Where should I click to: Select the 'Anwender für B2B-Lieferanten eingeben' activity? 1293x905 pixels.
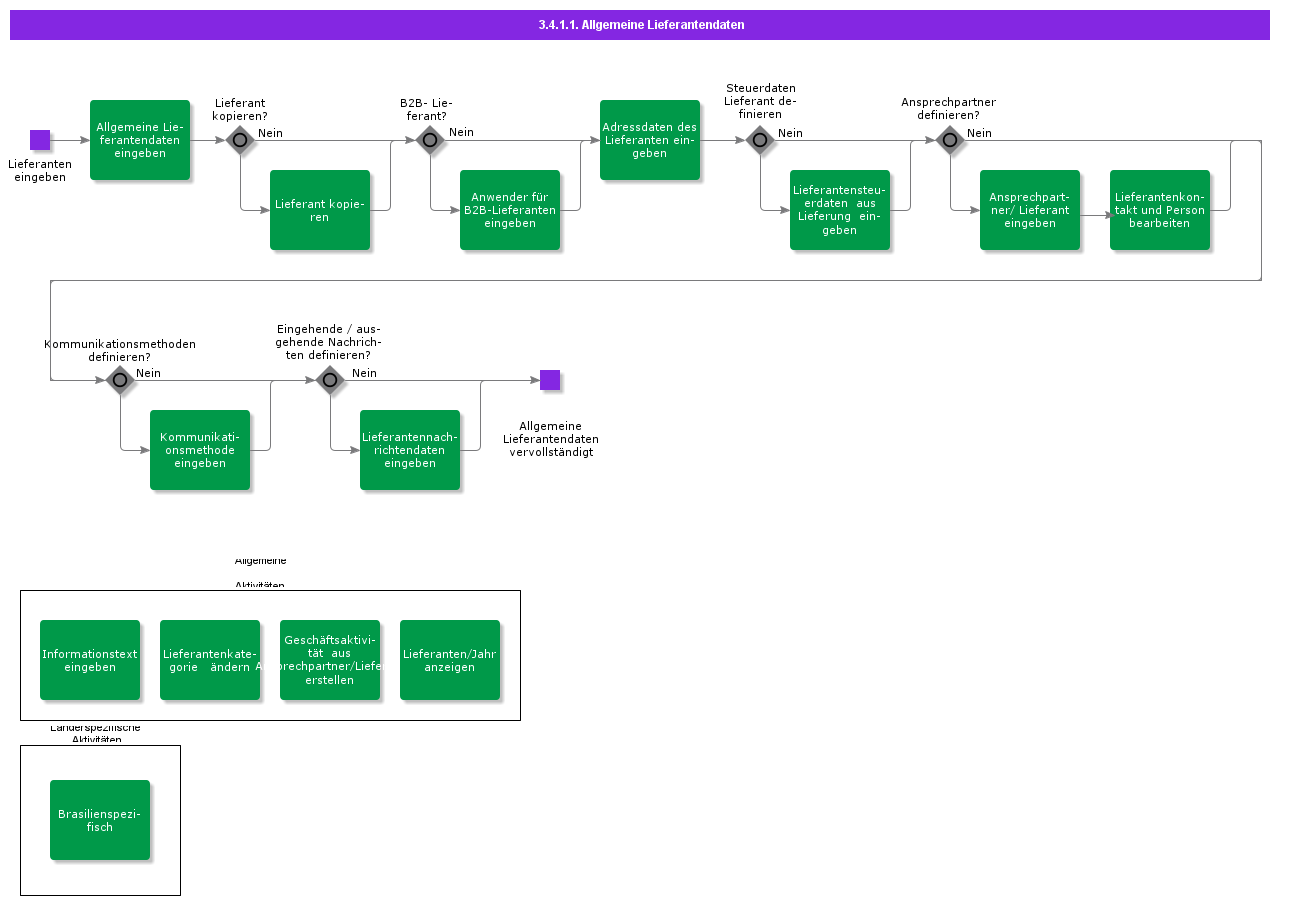510,210
